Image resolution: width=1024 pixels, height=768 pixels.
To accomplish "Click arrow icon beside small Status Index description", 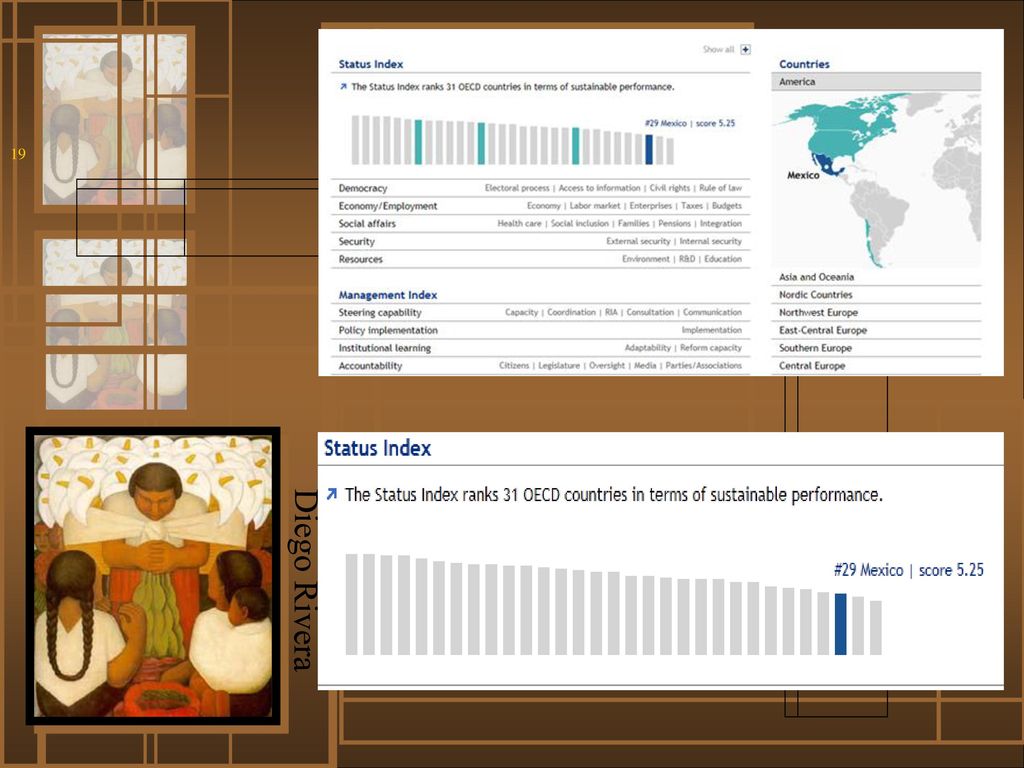I will (343, 87).
